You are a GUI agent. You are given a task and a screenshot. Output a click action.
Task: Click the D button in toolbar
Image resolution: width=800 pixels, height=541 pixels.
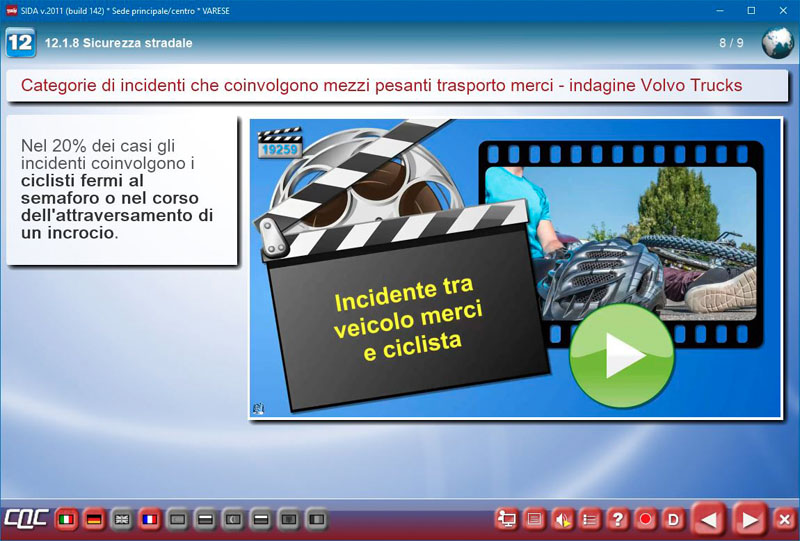(x=673, y=519)
